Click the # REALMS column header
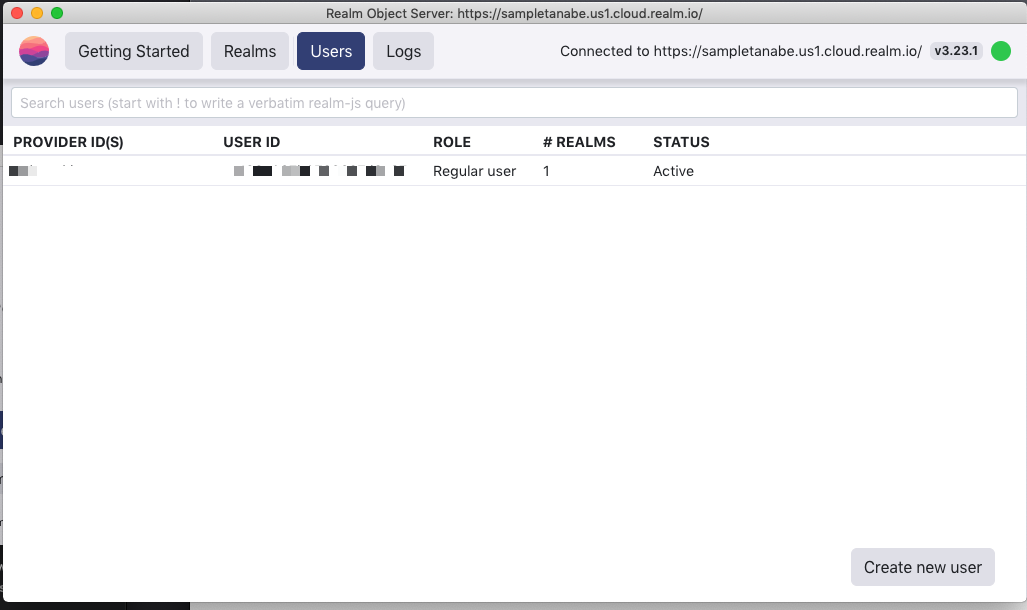This screenshot has height=610, width=1027. point(580,142)
